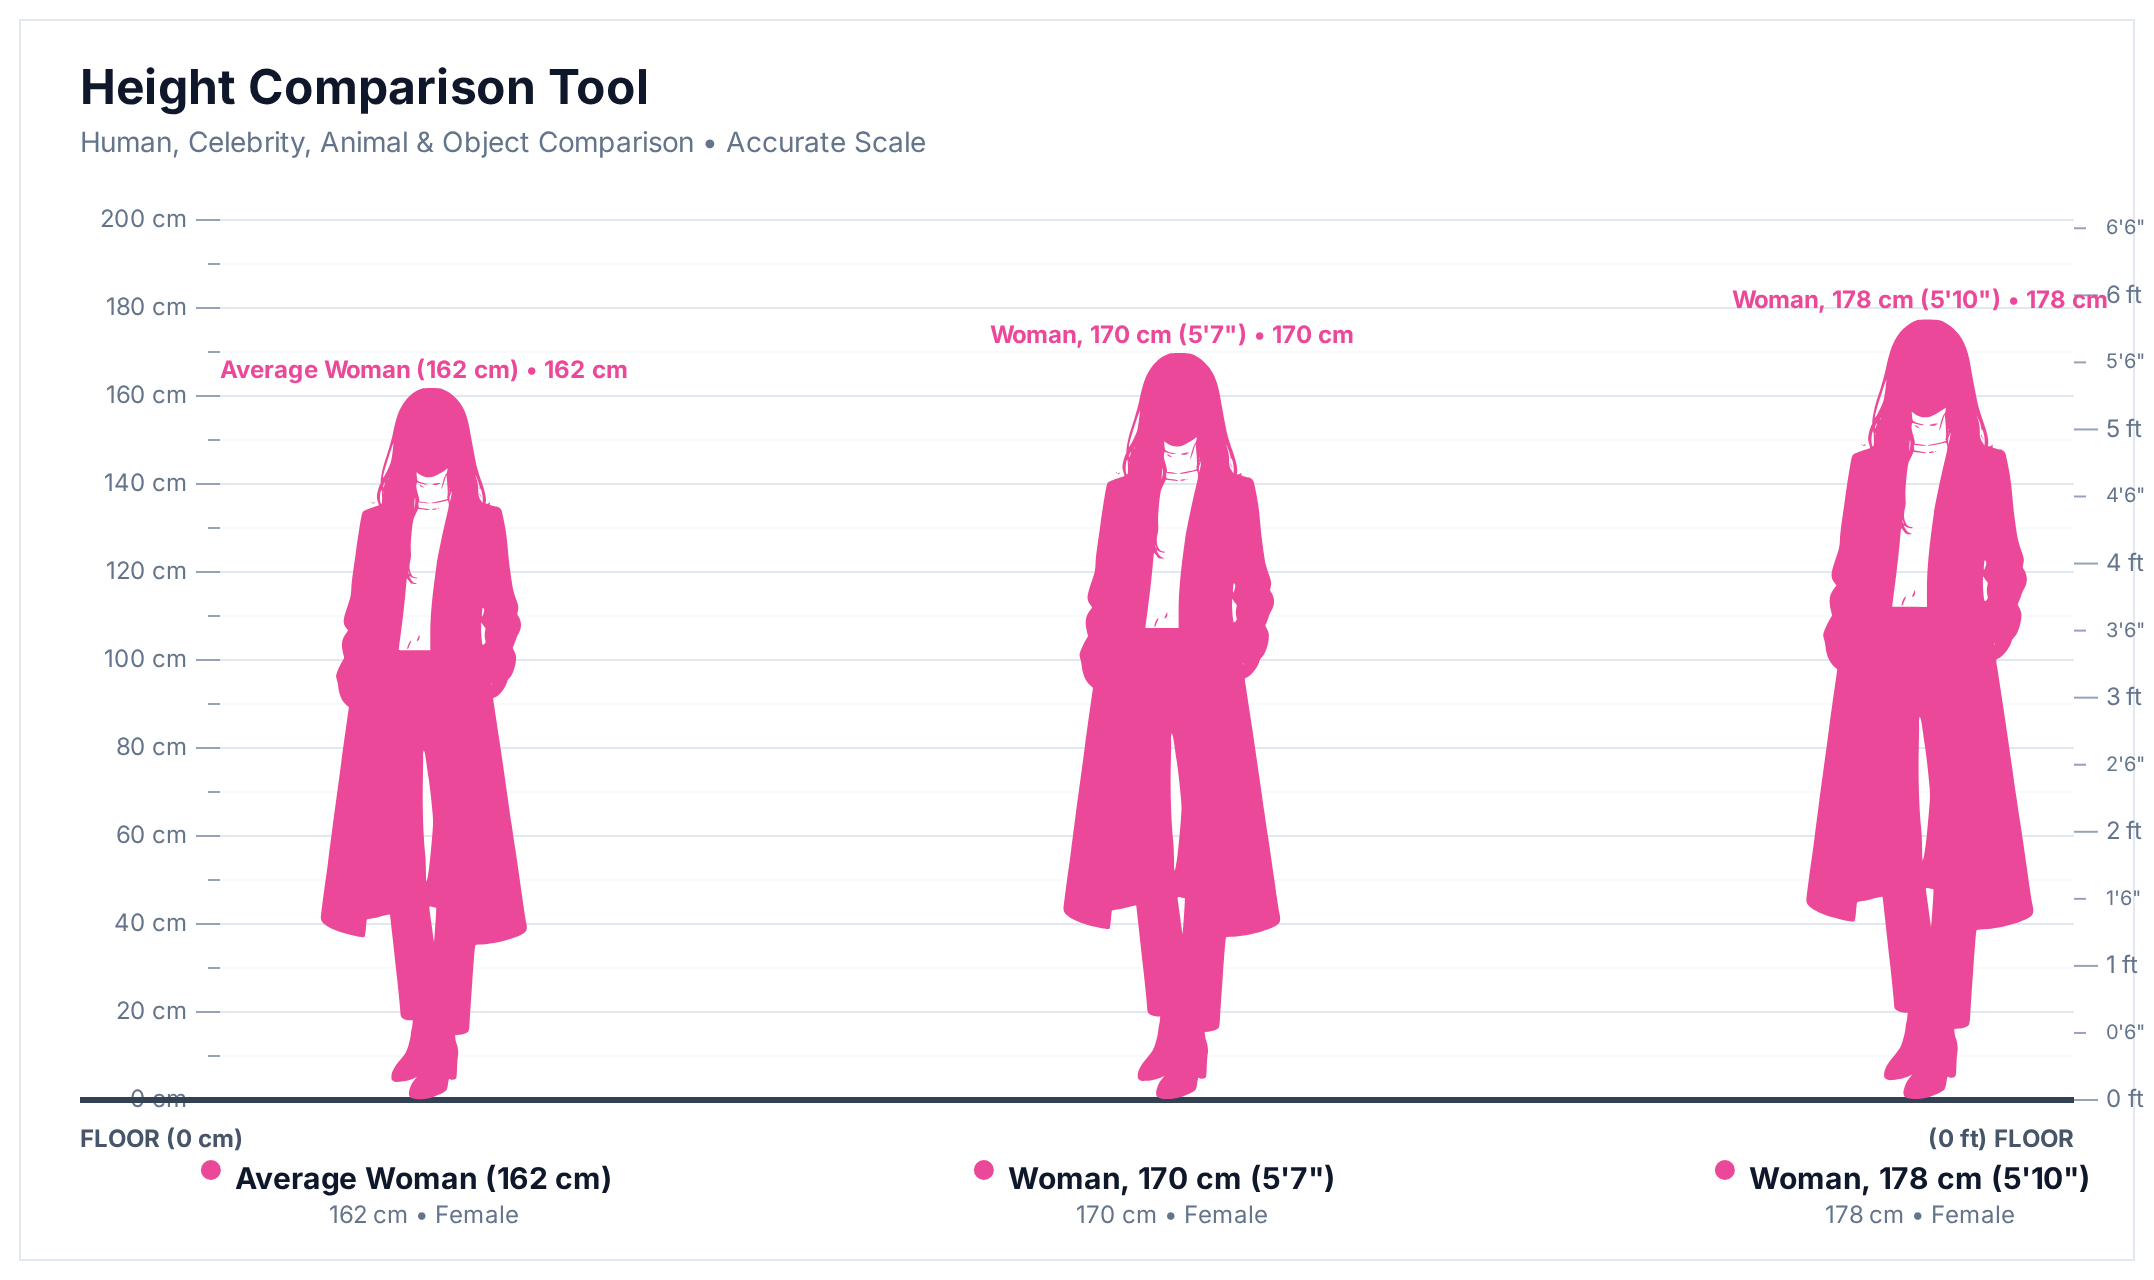Screen dimensions: 2154x1280
Task: Click the '0'6"' axis label
Action: [x=2125, y=1033]
